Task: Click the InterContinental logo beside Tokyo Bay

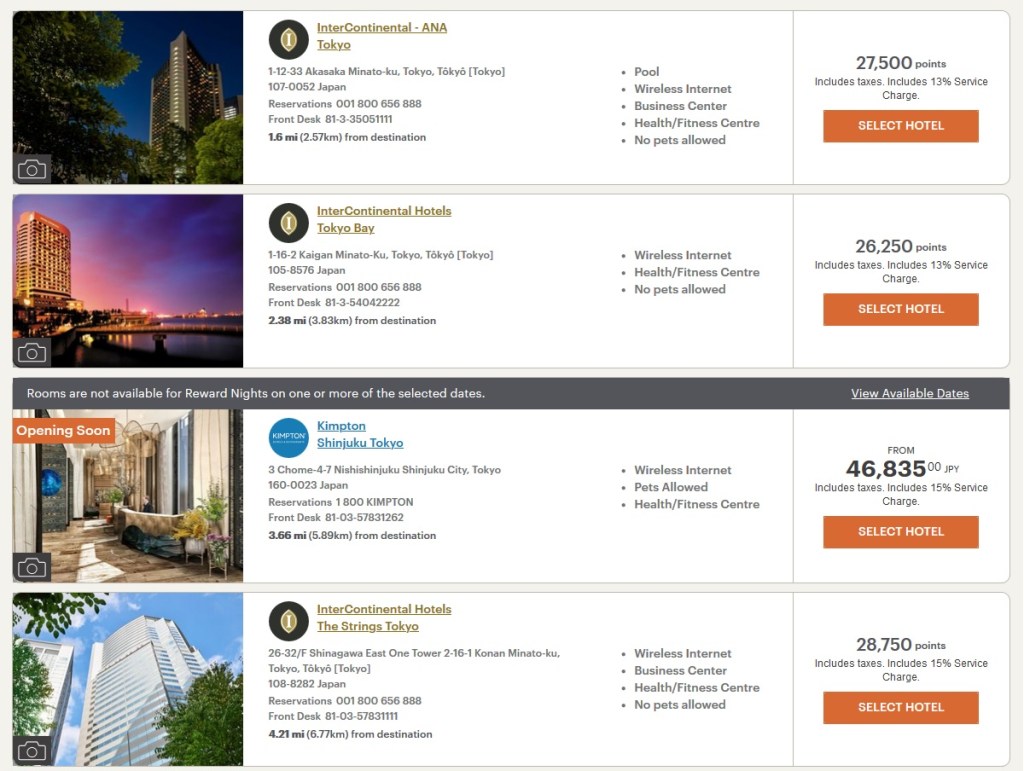Action: (288, 223)
